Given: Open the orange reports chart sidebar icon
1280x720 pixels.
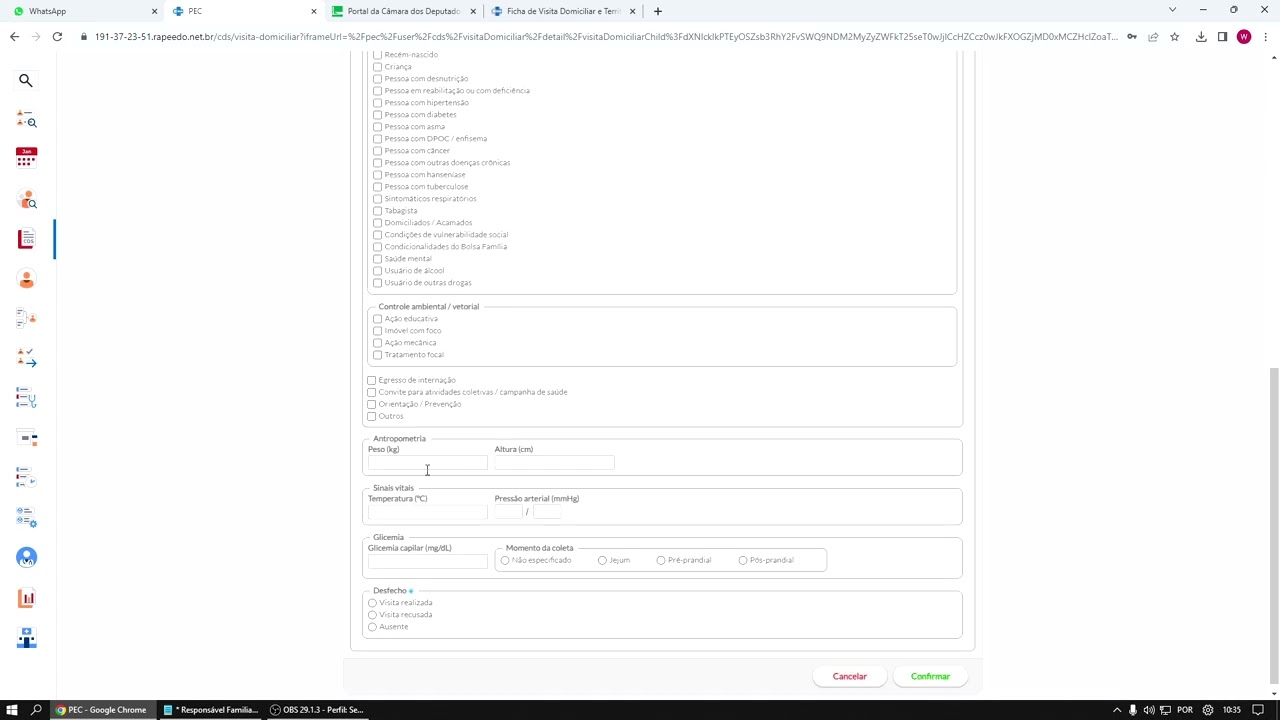Looking at the screenshot, I should 26,598.
